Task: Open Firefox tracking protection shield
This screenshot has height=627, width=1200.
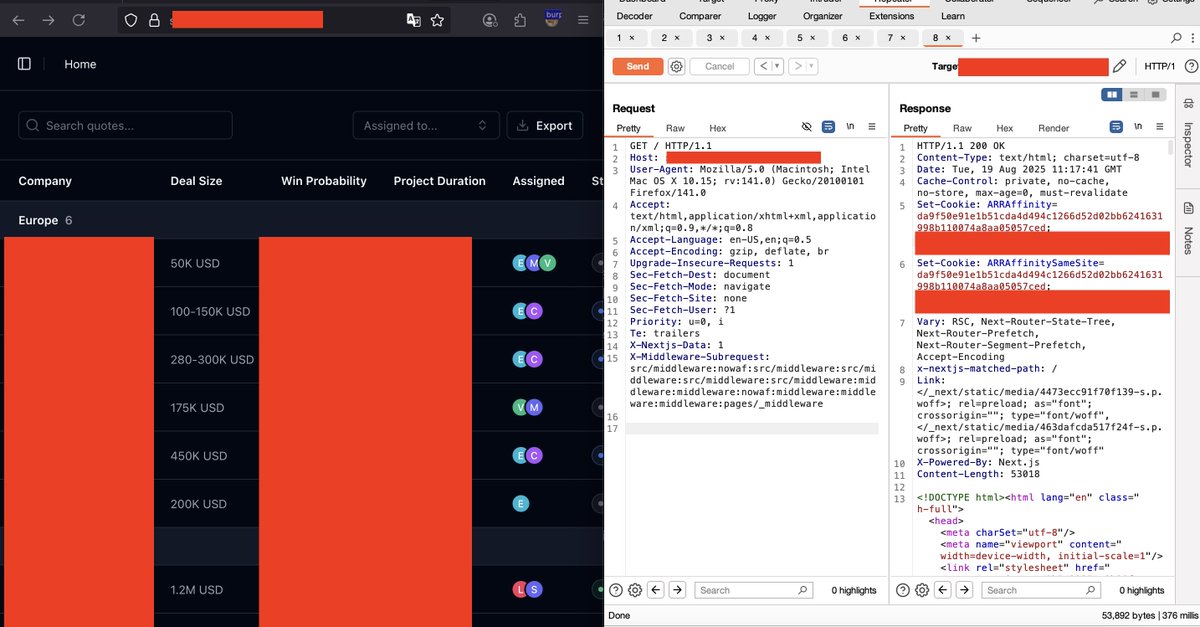Action: pyautogui.click(x=131, y=20)
